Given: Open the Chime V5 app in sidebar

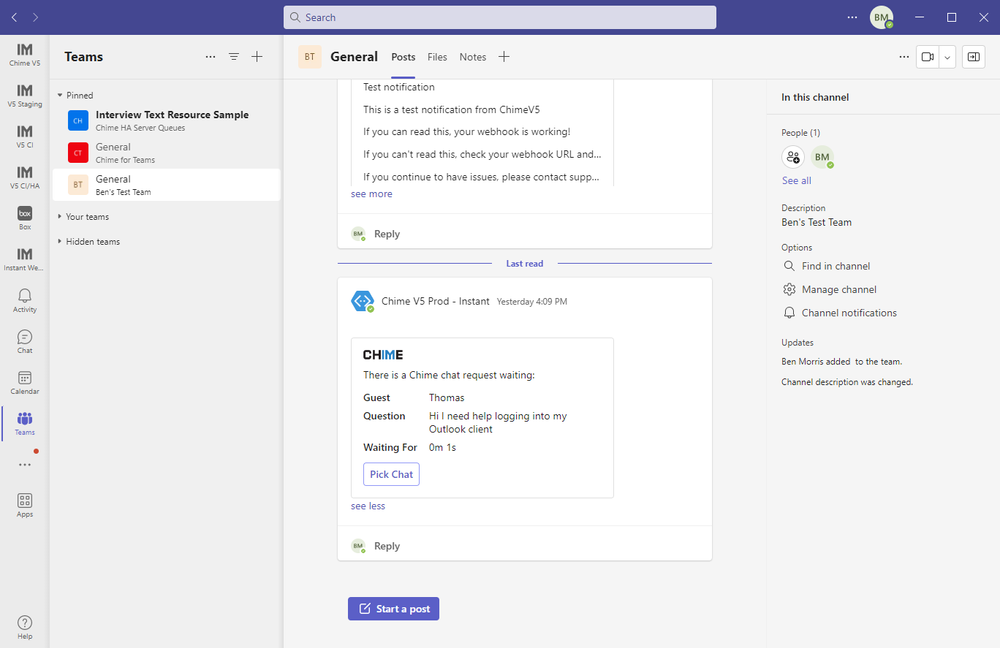Looking at the screenshot, I should tap(24, 55).
